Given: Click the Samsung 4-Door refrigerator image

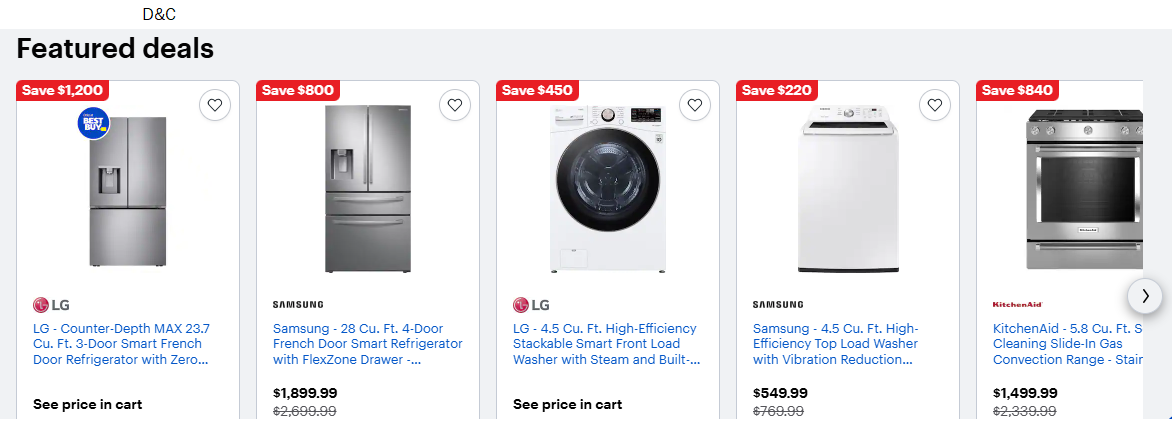Looking at the screenshot, I should coord(367,188).
